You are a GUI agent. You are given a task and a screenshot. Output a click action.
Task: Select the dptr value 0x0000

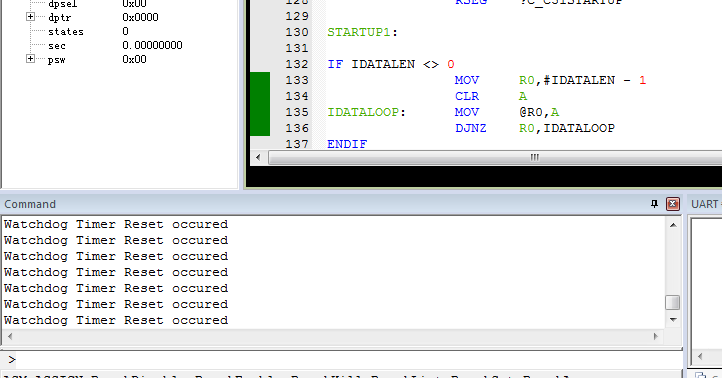(x=140, y=17)
